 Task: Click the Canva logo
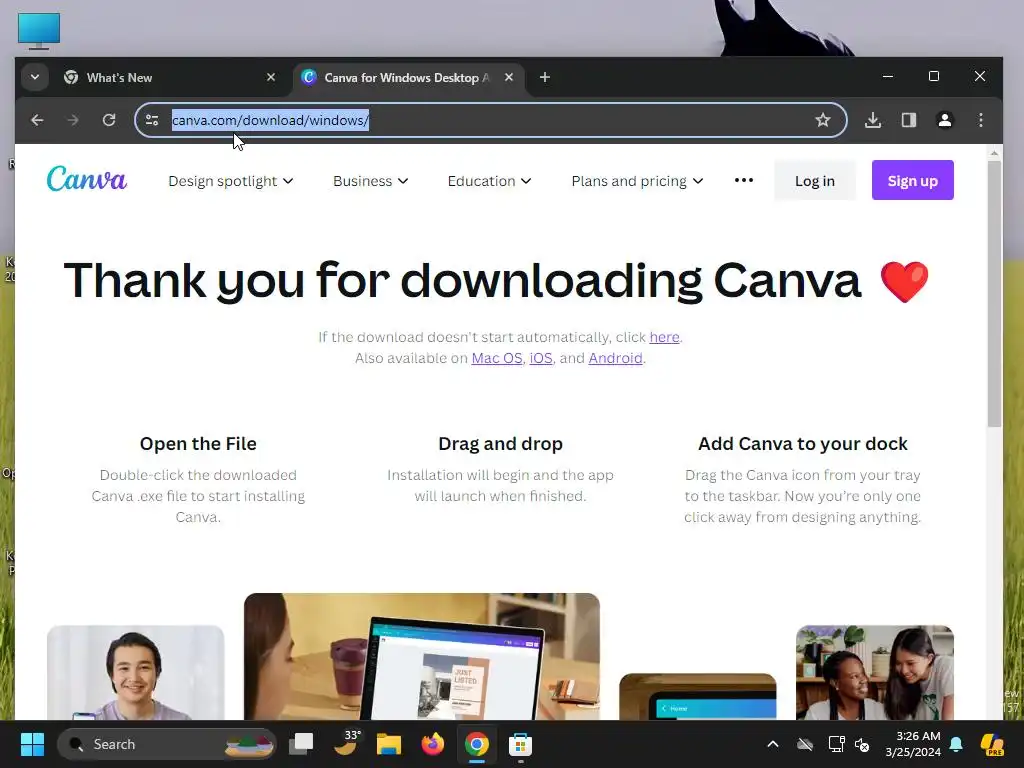coord(87,179)
